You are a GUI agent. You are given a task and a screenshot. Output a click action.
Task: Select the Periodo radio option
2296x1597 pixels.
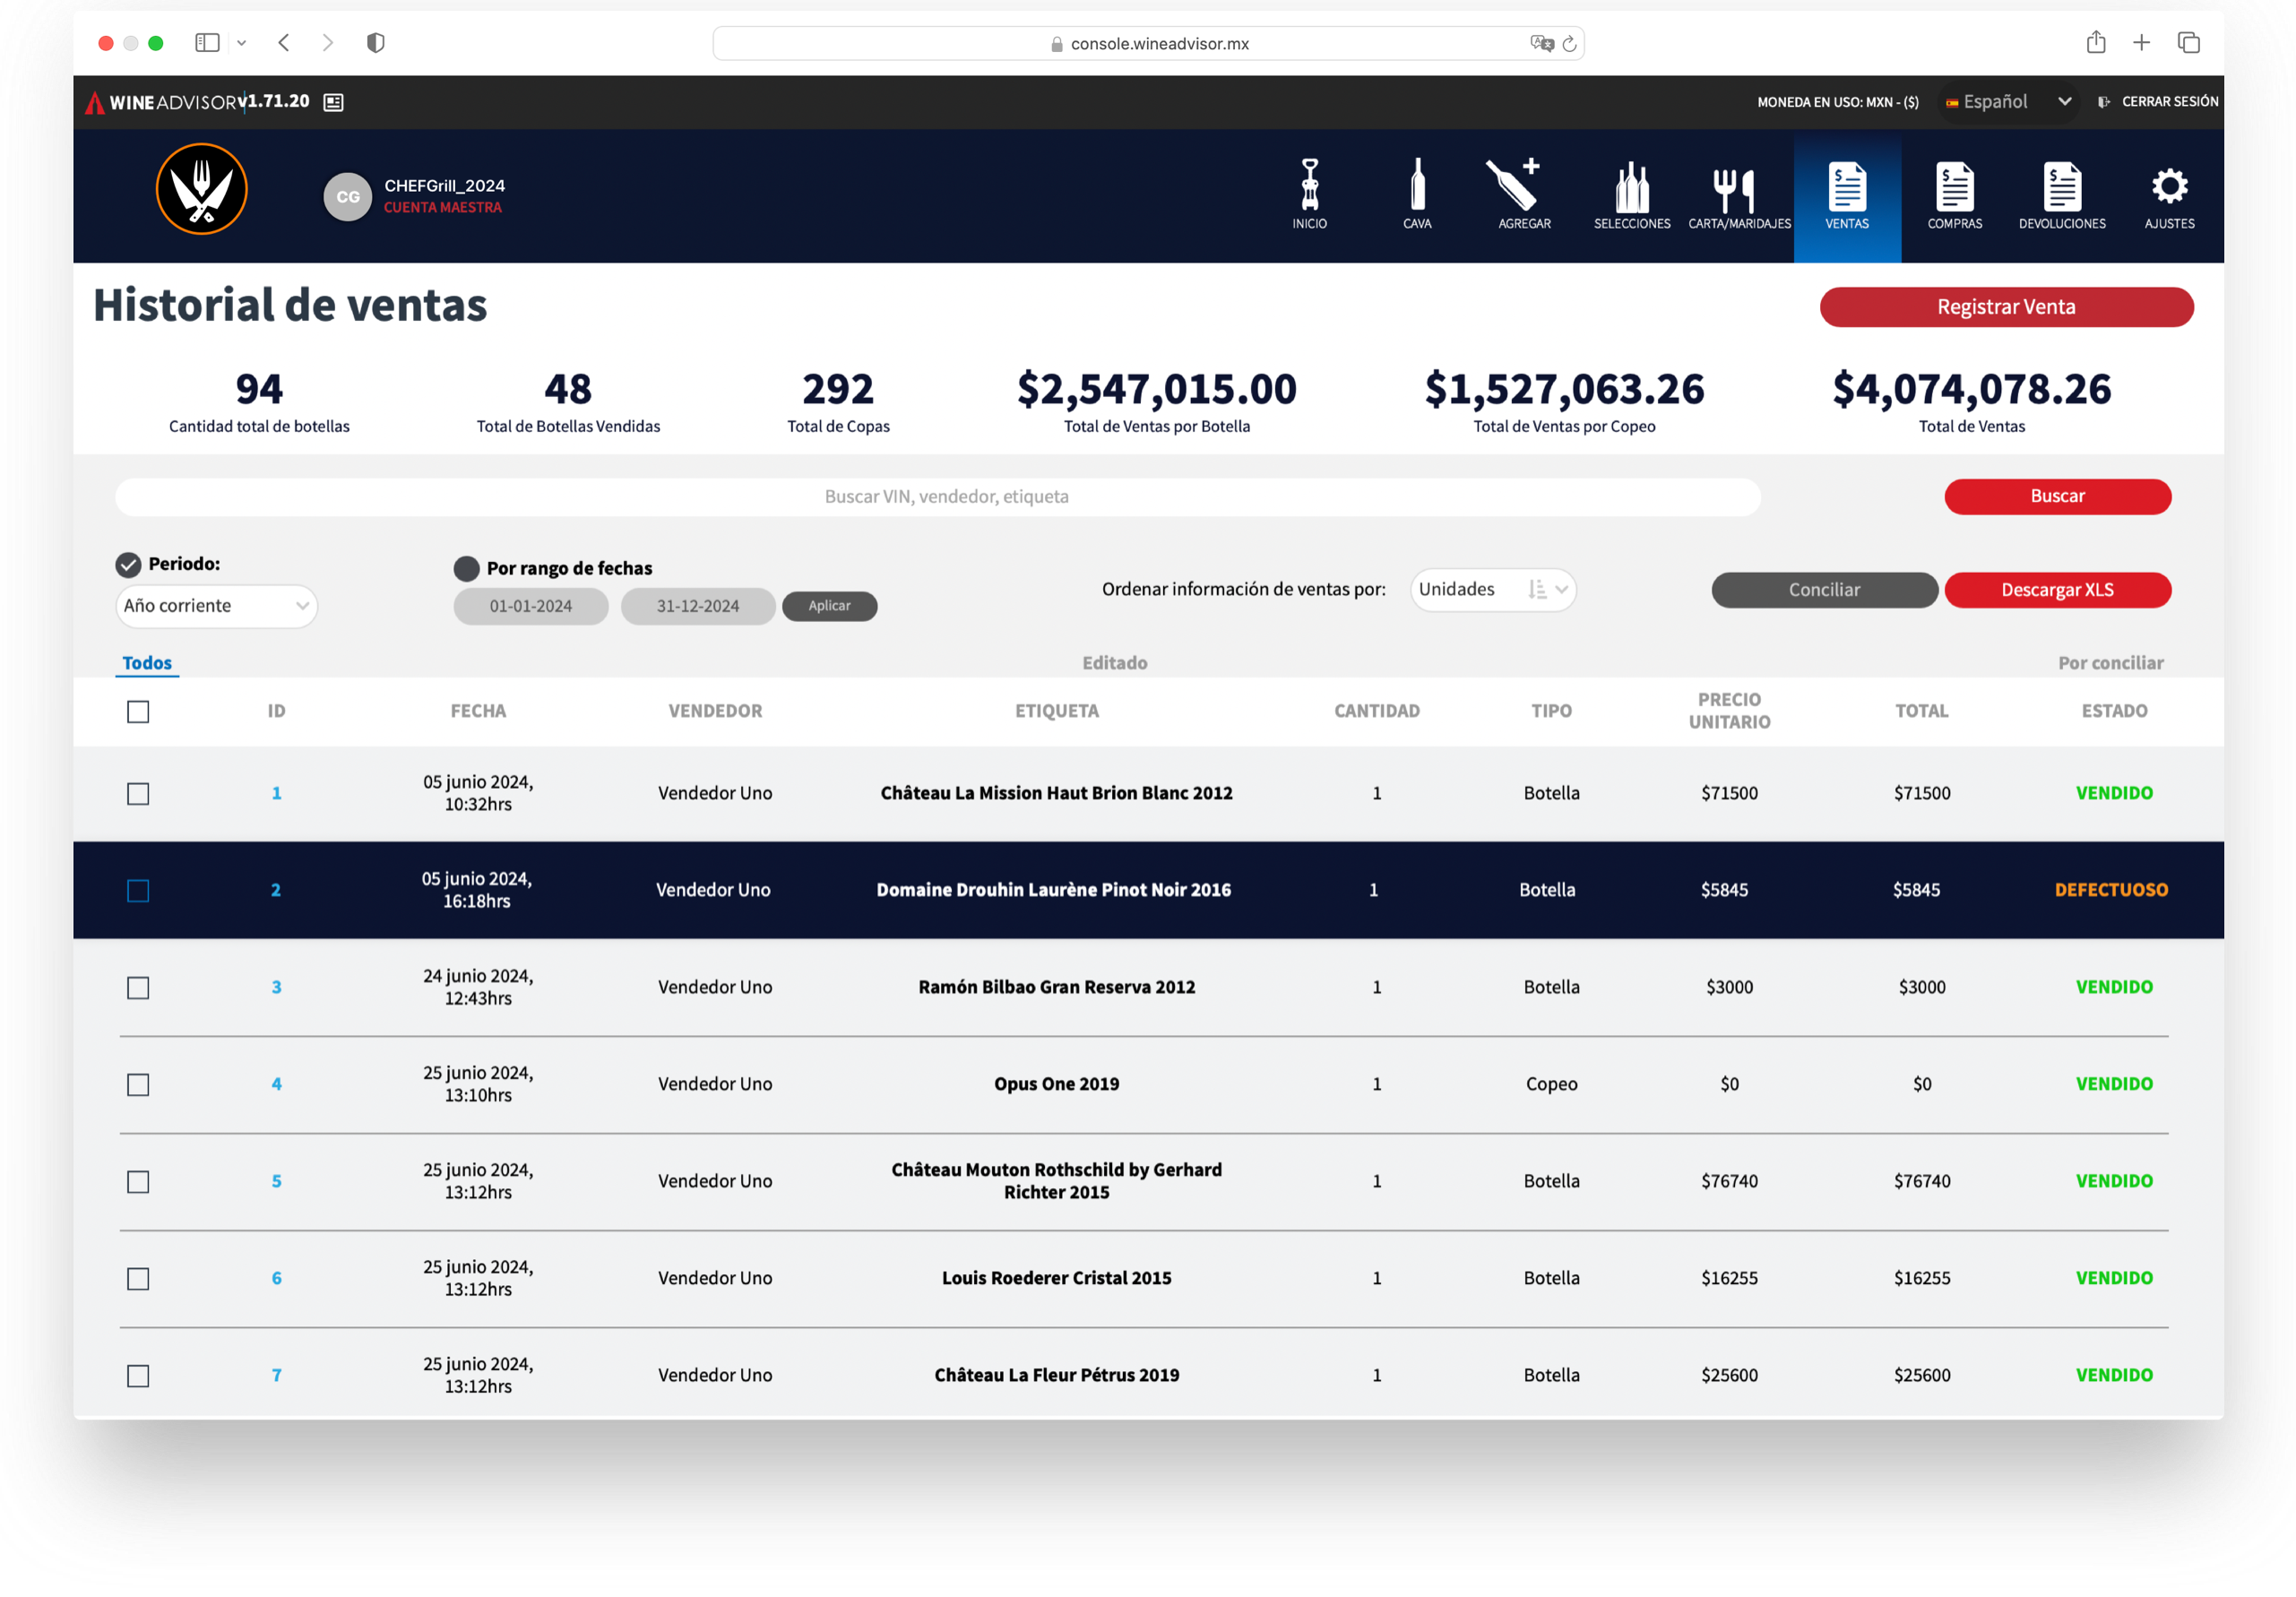[x=128, y=565]
